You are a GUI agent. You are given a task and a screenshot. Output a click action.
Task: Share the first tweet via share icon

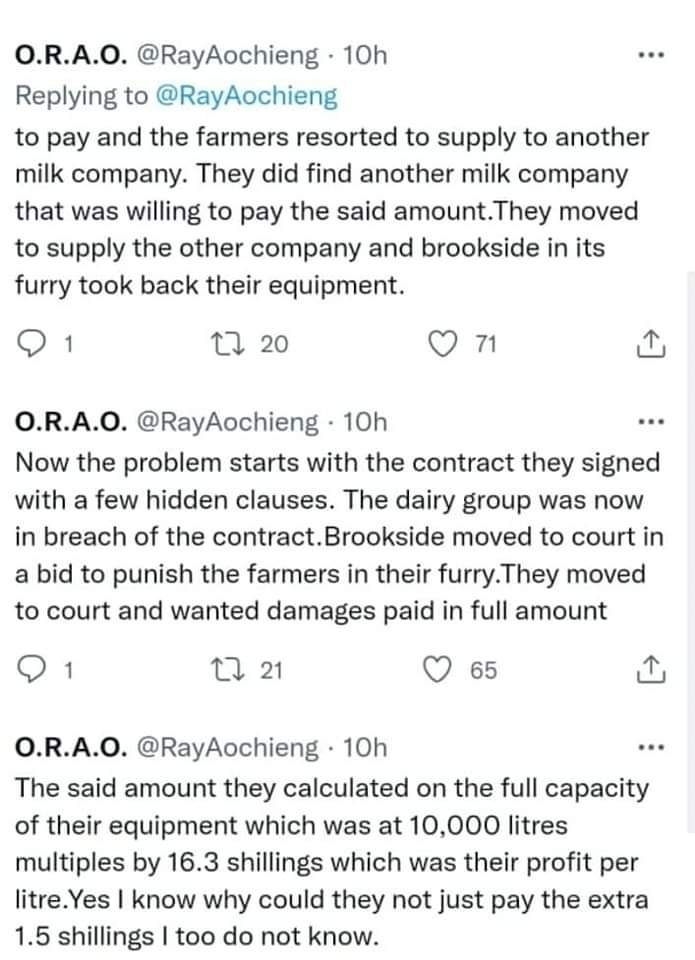tap(650, 343)
